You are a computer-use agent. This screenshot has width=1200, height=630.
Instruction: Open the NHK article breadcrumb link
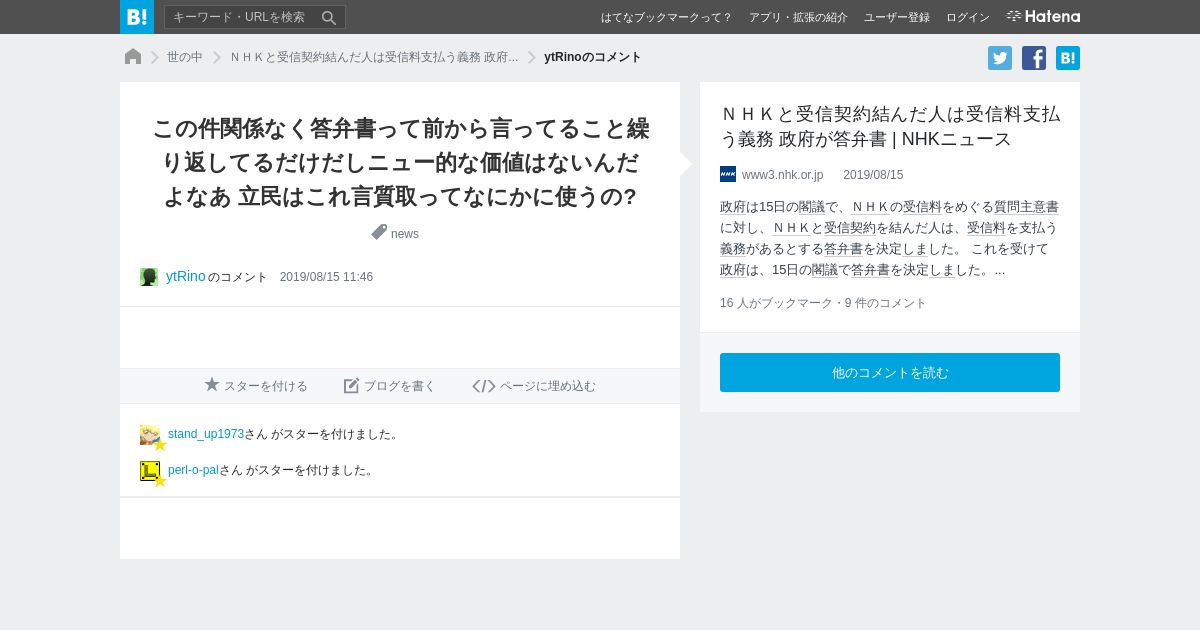[x=373, y=57]
